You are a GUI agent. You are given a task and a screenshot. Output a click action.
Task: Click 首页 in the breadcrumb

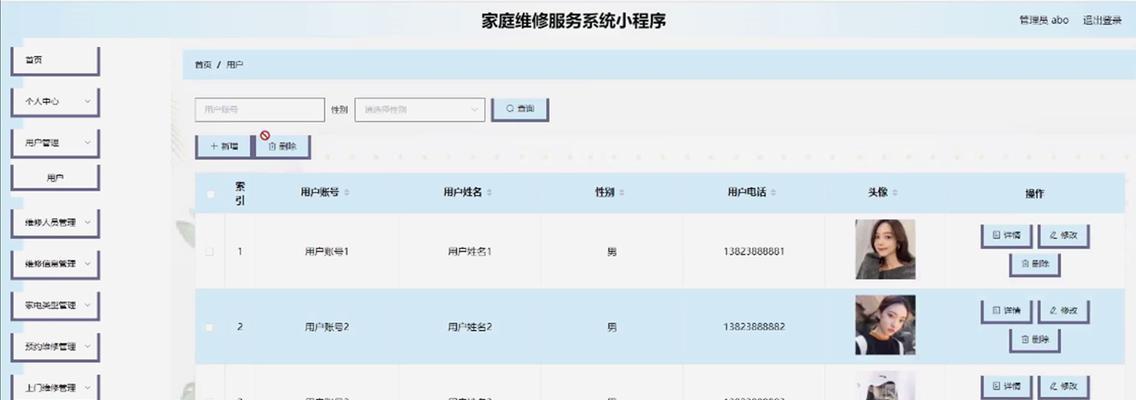(x=203, y=64)
